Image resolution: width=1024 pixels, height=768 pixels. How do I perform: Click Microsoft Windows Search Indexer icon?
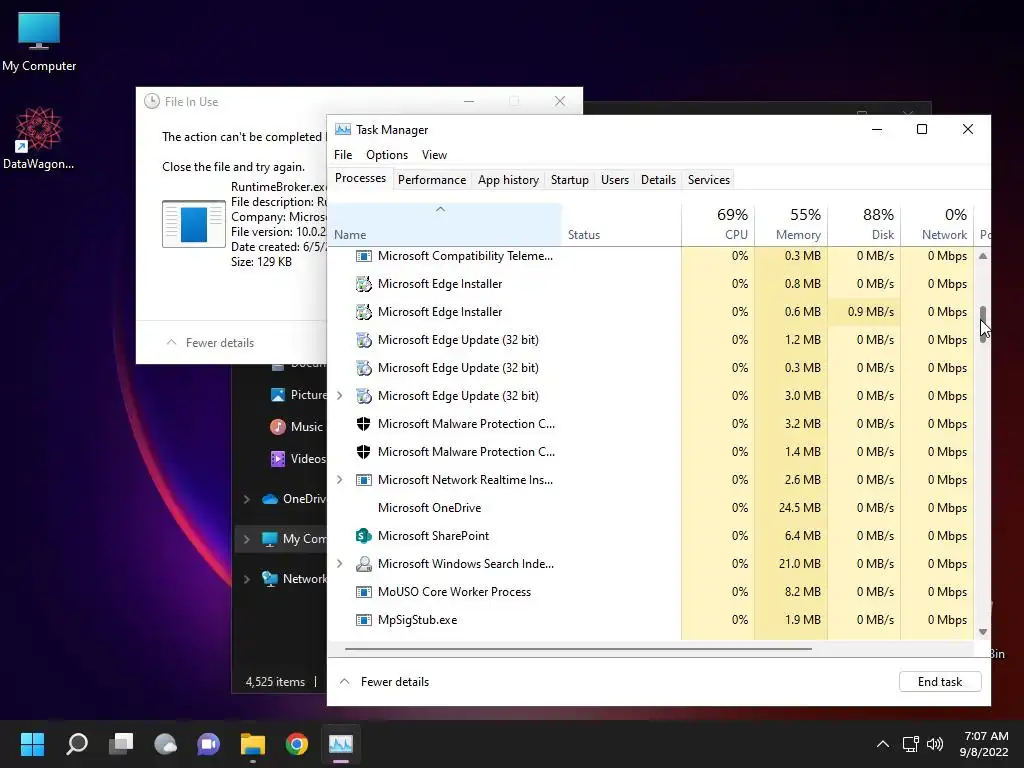pos(363,564)
